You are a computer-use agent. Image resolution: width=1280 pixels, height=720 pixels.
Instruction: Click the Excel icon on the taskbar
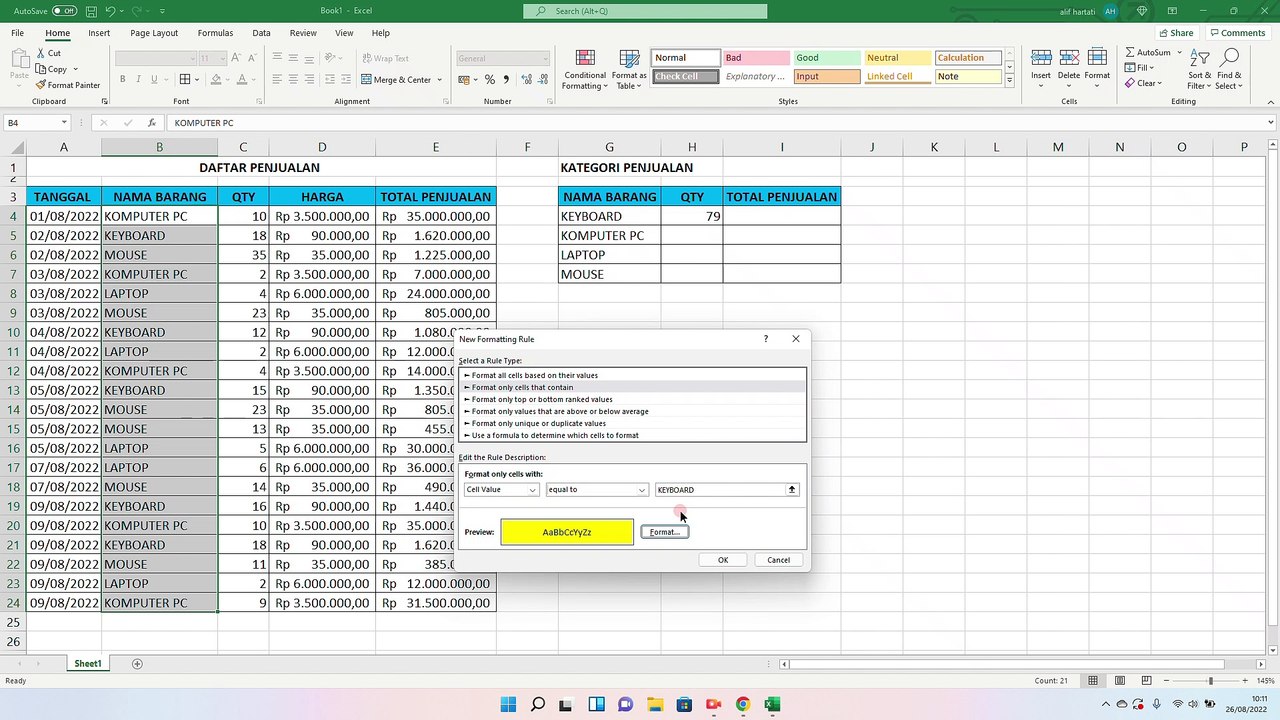(772, 704)
